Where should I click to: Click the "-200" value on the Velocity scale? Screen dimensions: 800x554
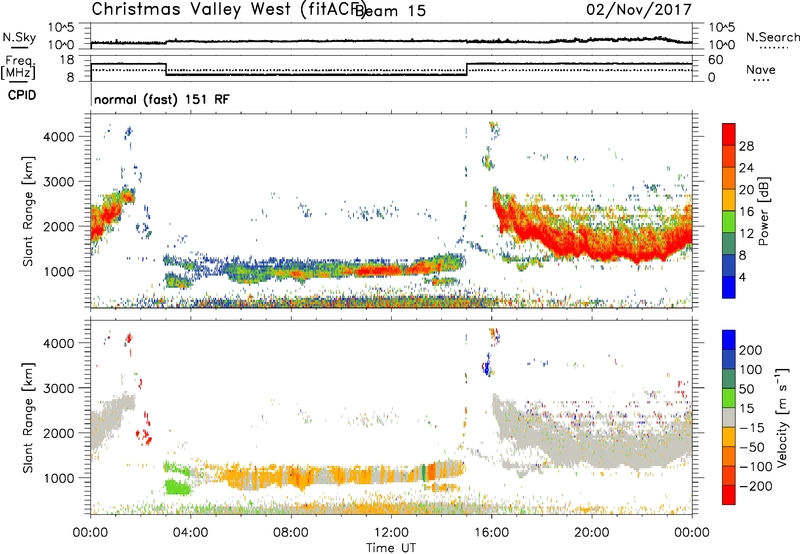click(x=756, y=486)
